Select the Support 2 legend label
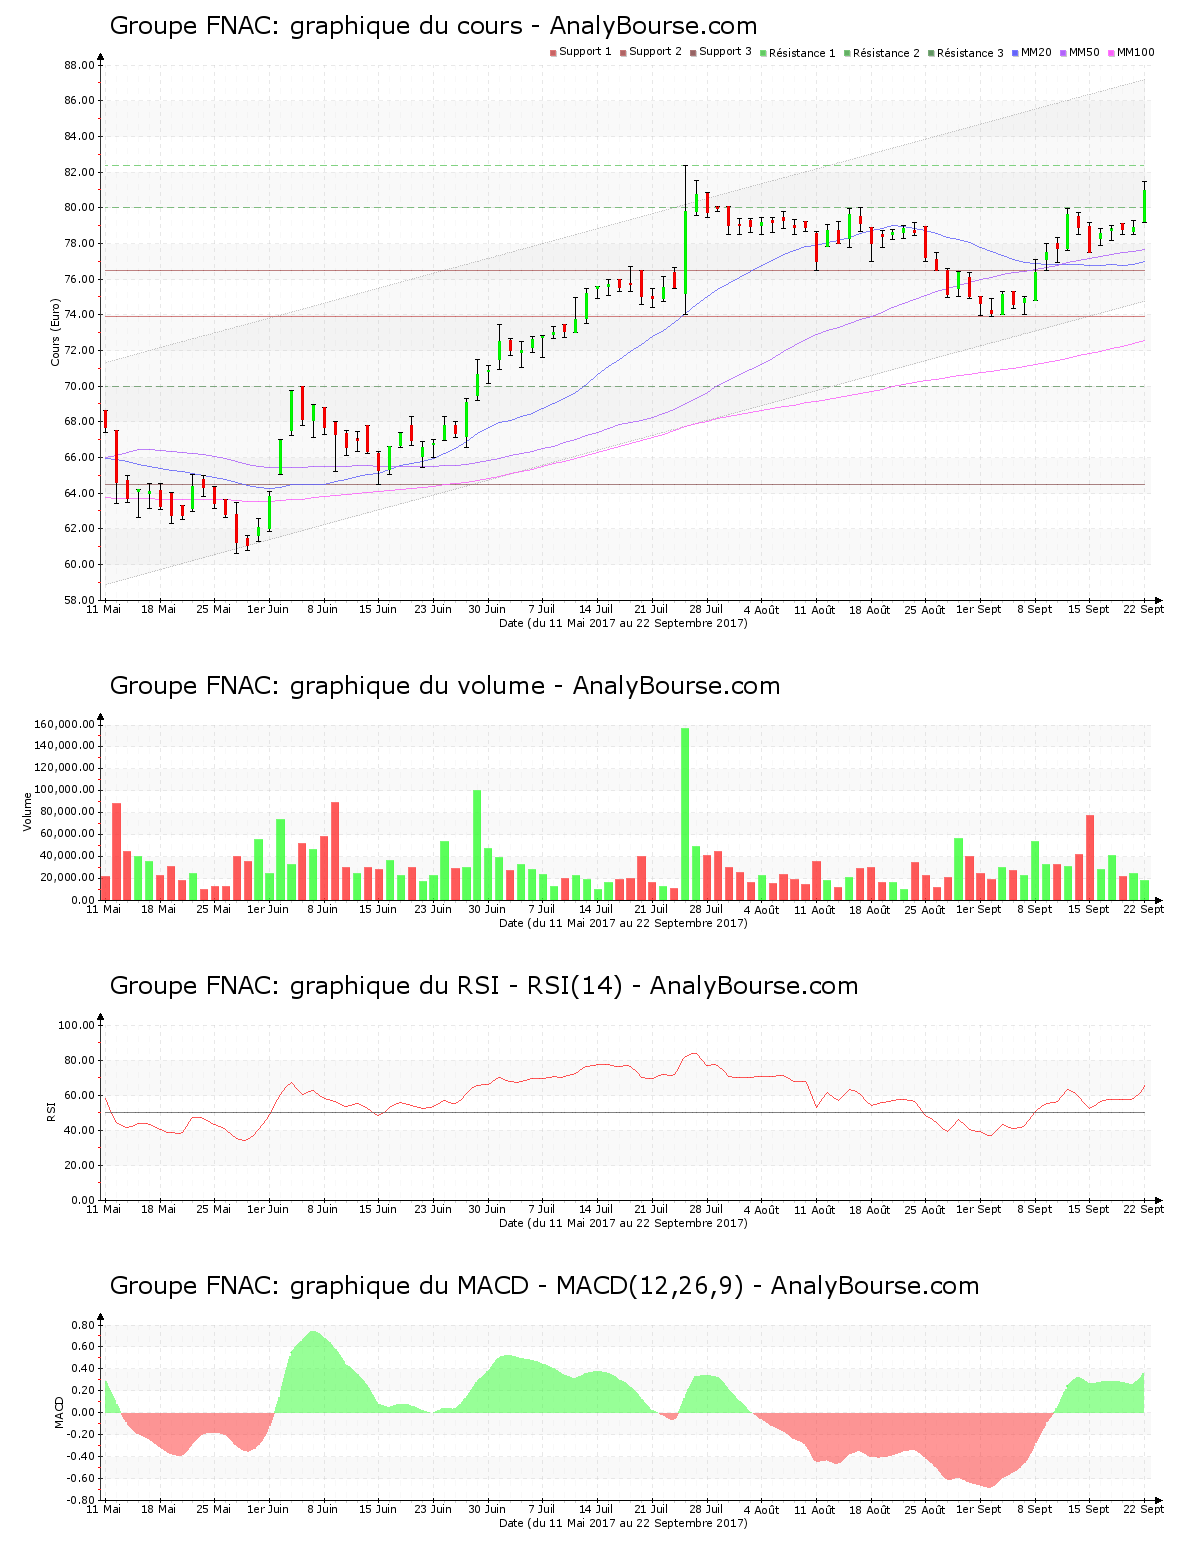 pyautogui.click(x=655, y=52)
